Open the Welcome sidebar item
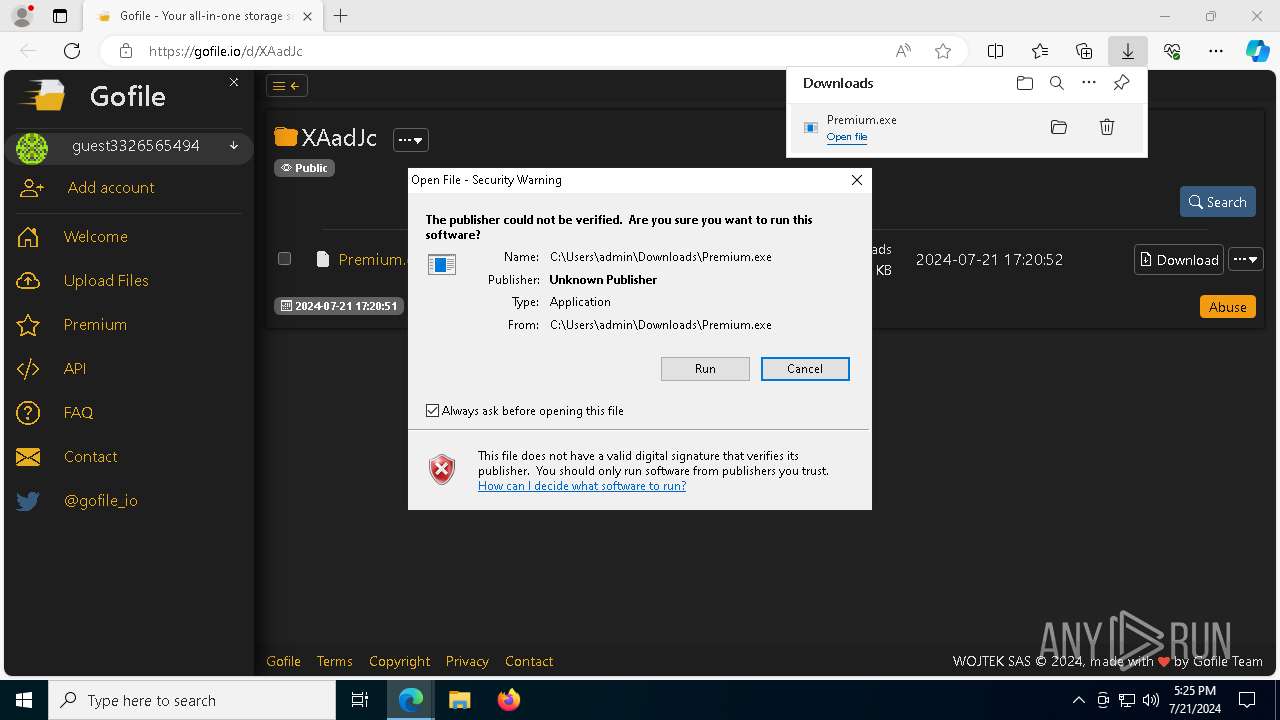This screenshot has width=1280, height=720. 96,237
